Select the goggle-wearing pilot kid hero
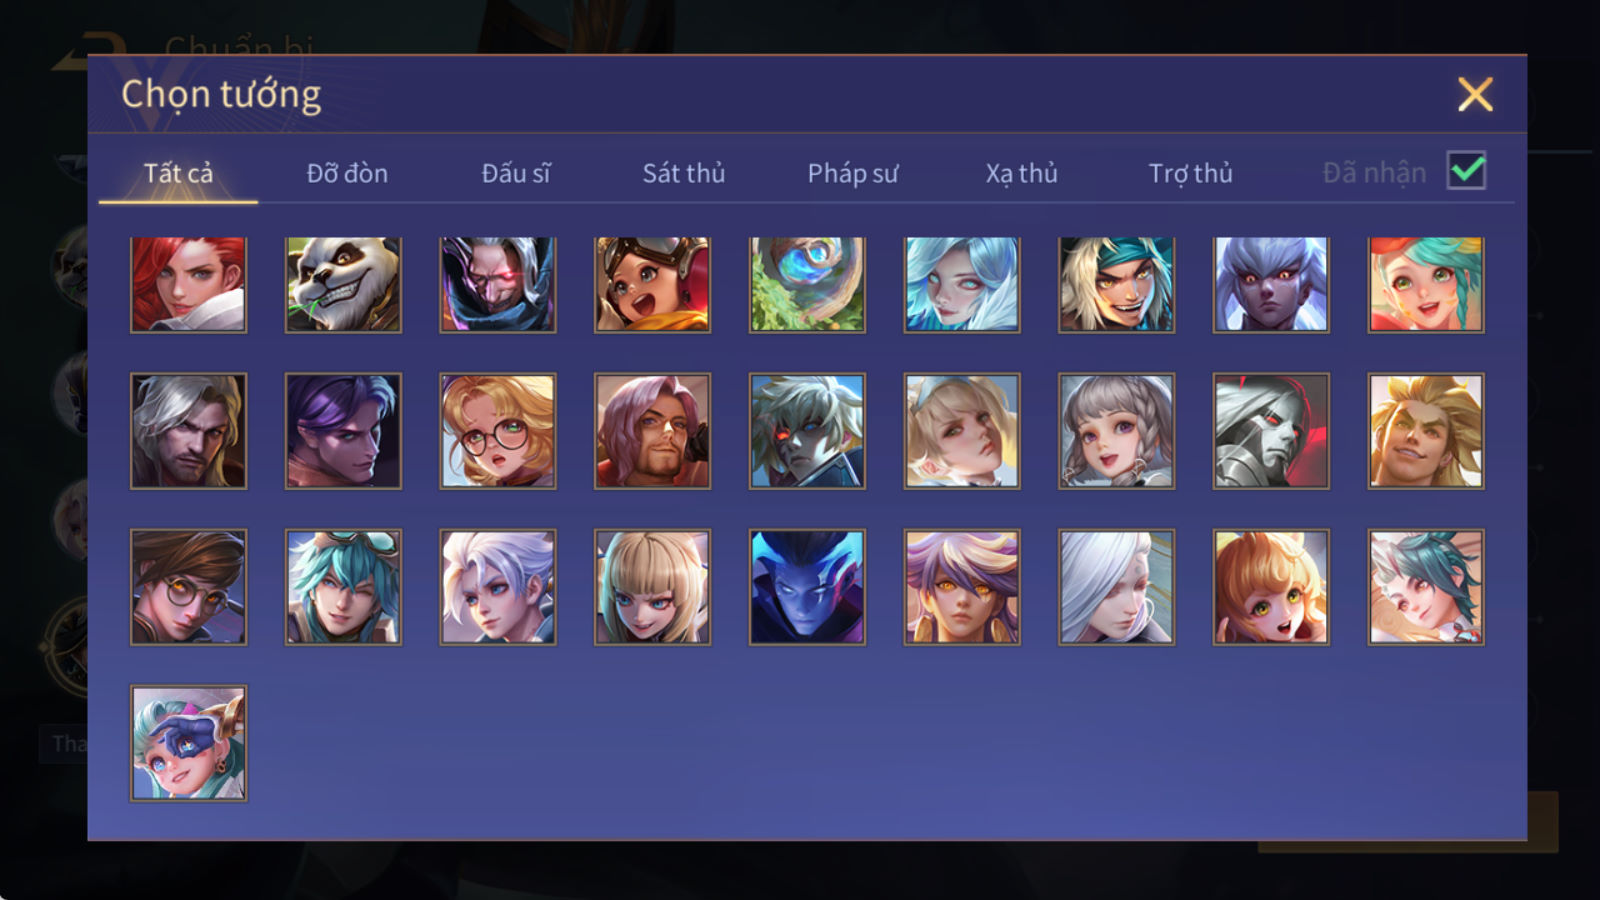Viewport: 1600px width, 900px height. [652, 285]
